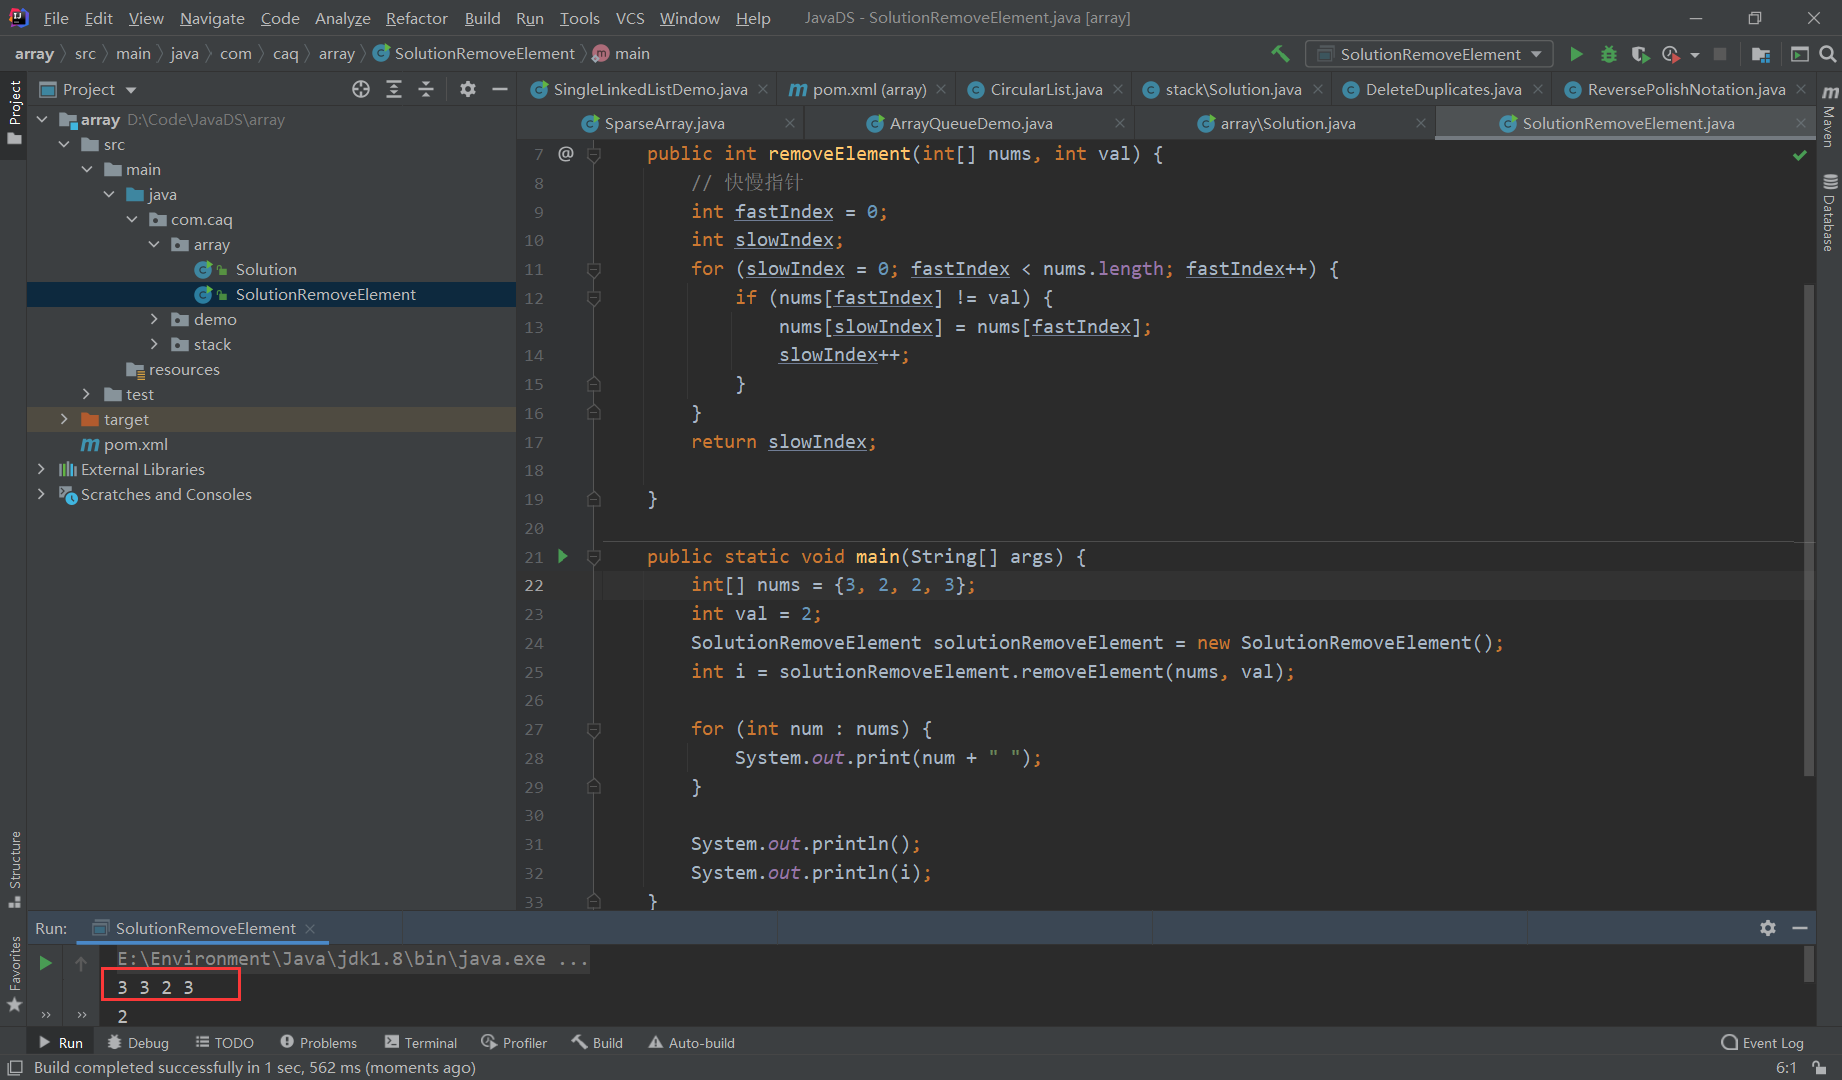
Task: Close the SparseArray.java tab
Action: (790, 123)
